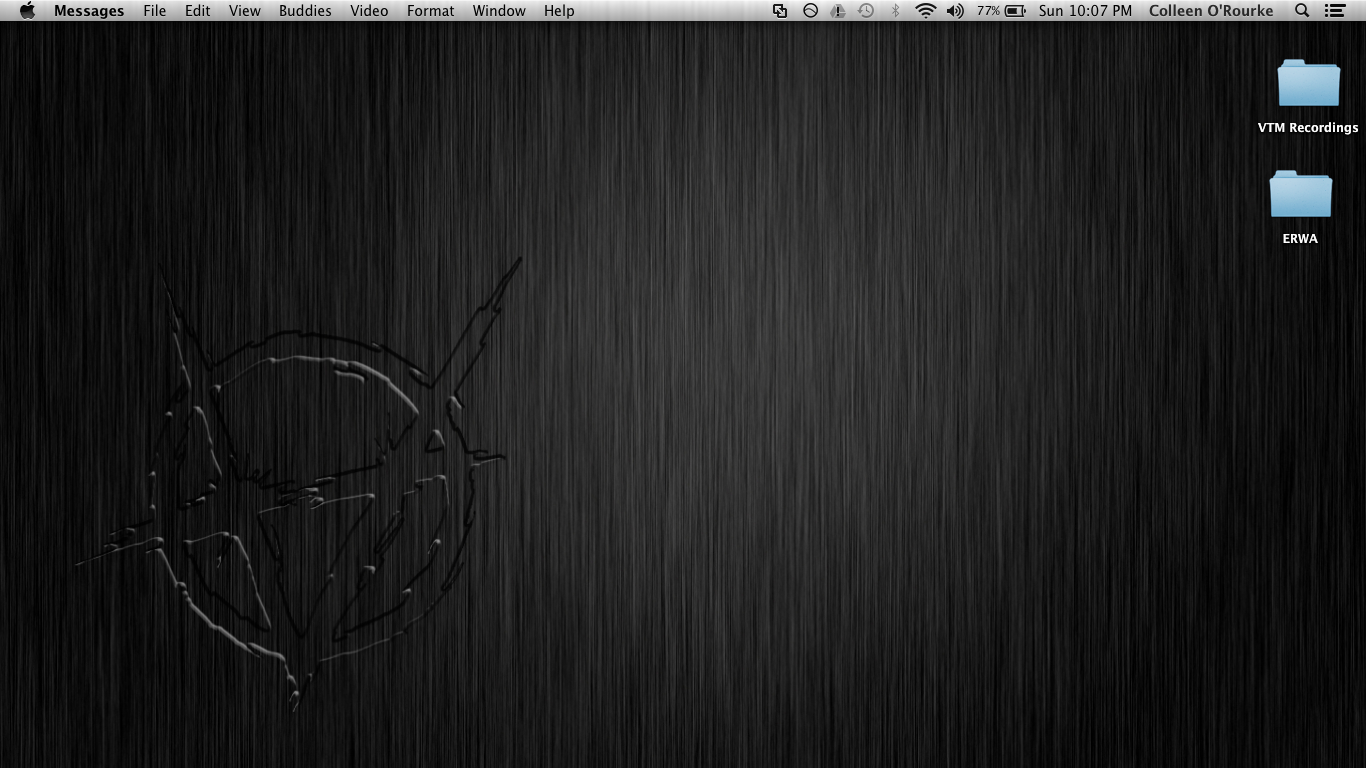Click the Bluetooth status icon
This screenshot has width=1366, height=768.
[x=895, y=11]
